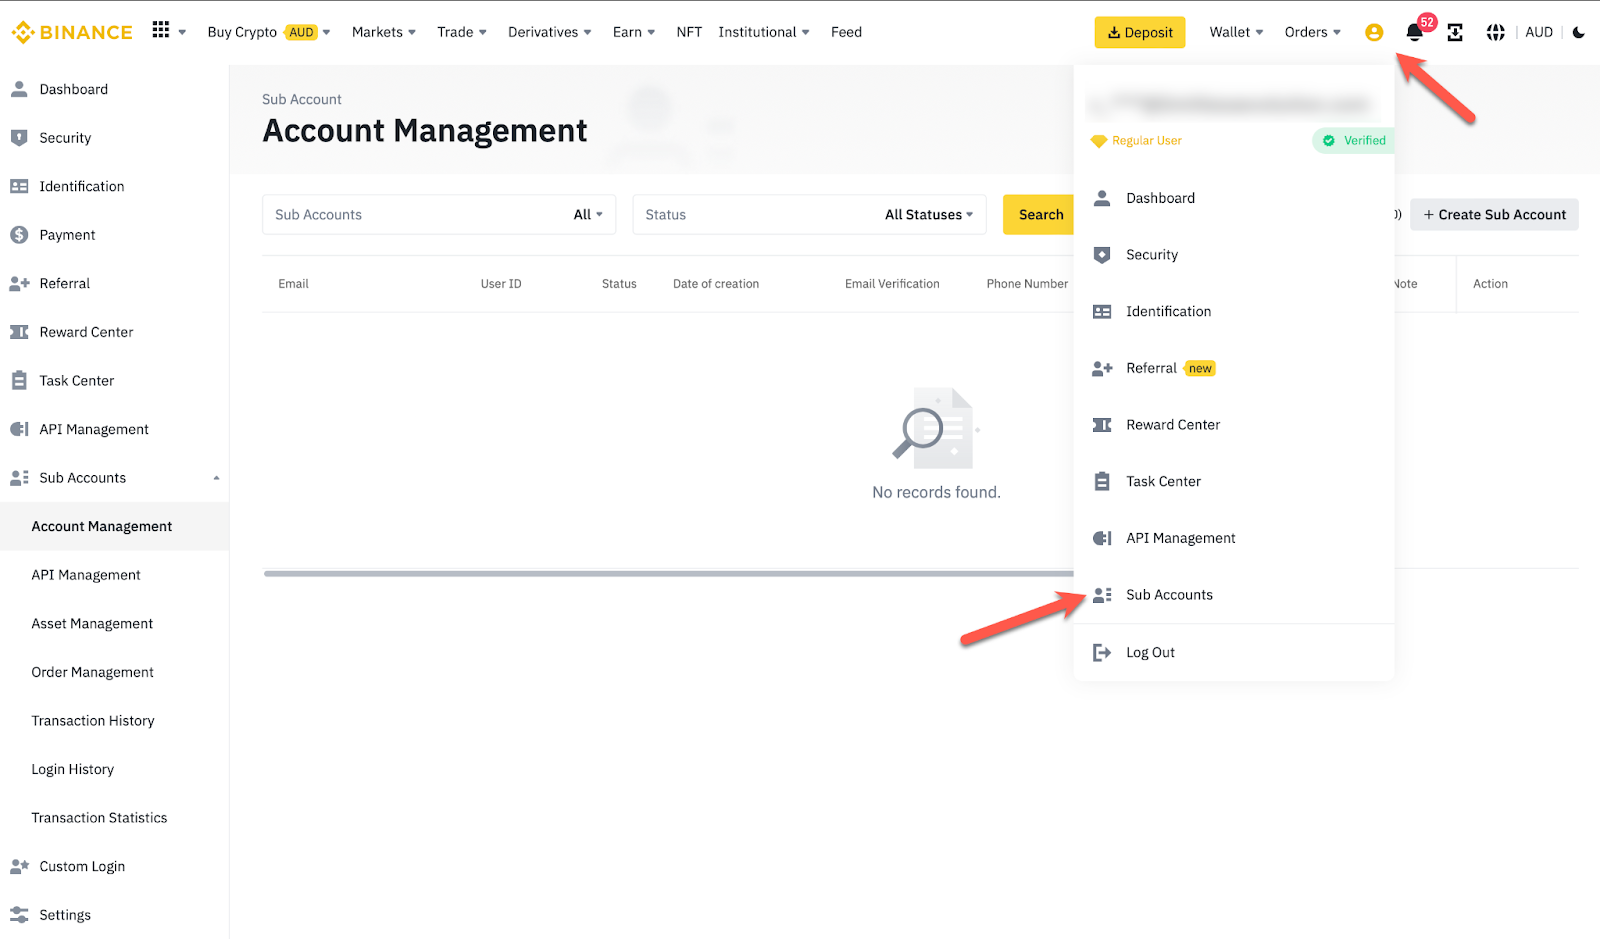Click the yellow Deposit button

[x=1140, y=32]
